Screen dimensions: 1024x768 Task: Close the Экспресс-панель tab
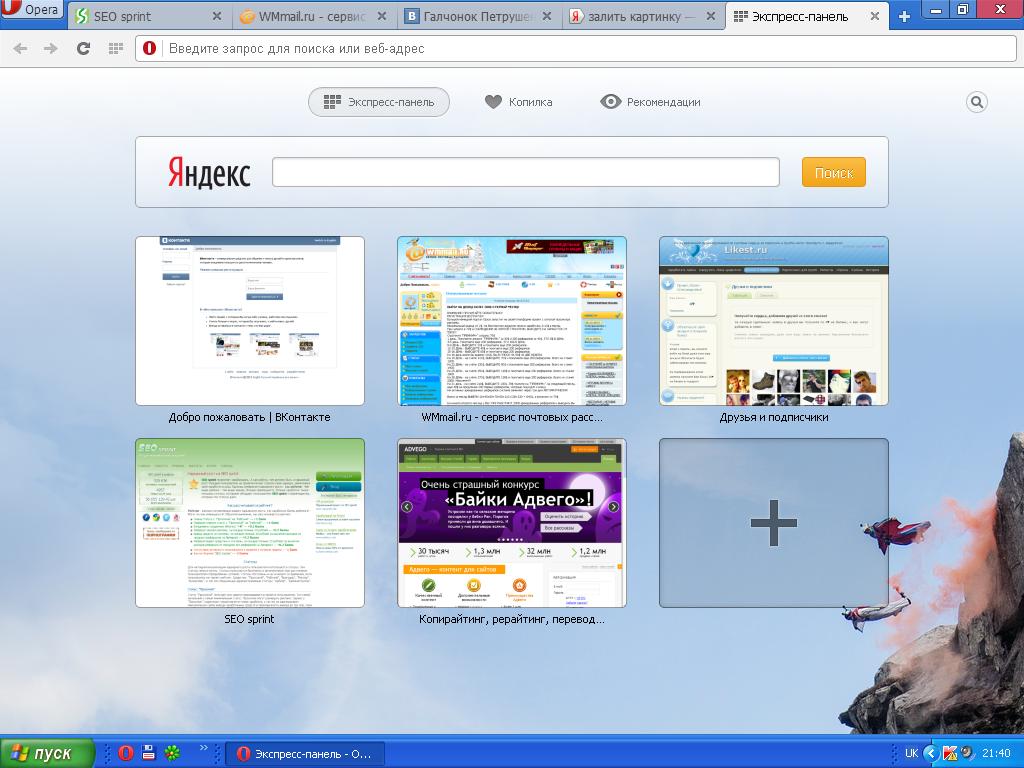(x=875, y=16)
